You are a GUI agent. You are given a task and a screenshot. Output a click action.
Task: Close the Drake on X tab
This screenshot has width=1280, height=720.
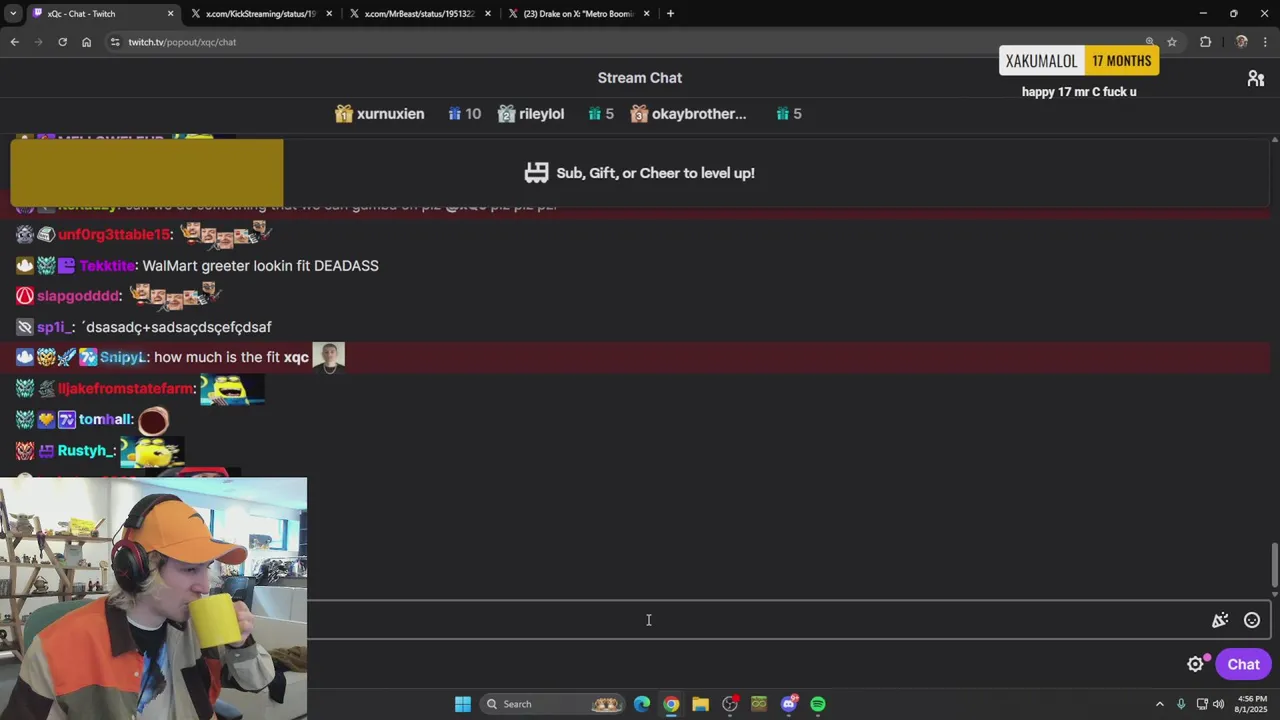[x=647, y=14]
